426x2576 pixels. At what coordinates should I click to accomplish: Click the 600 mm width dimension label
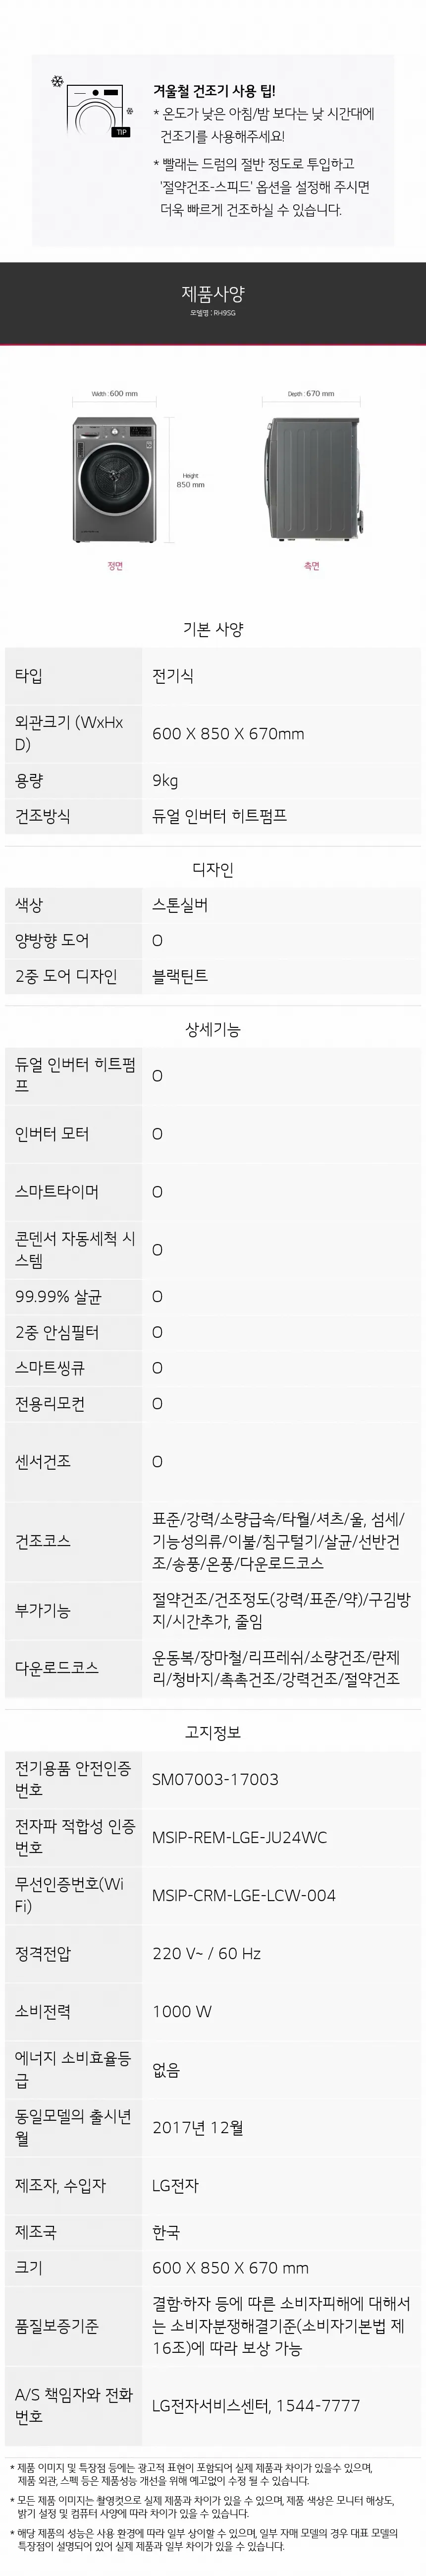(x=115, y=394)
